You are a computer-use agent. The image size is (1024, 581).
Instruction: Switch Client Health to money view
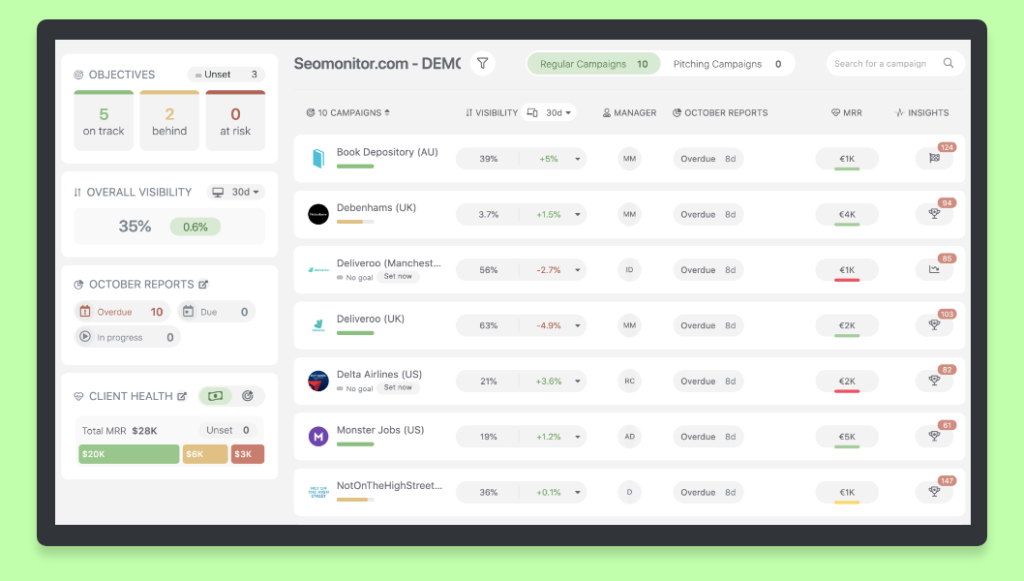tap(215, 396)
